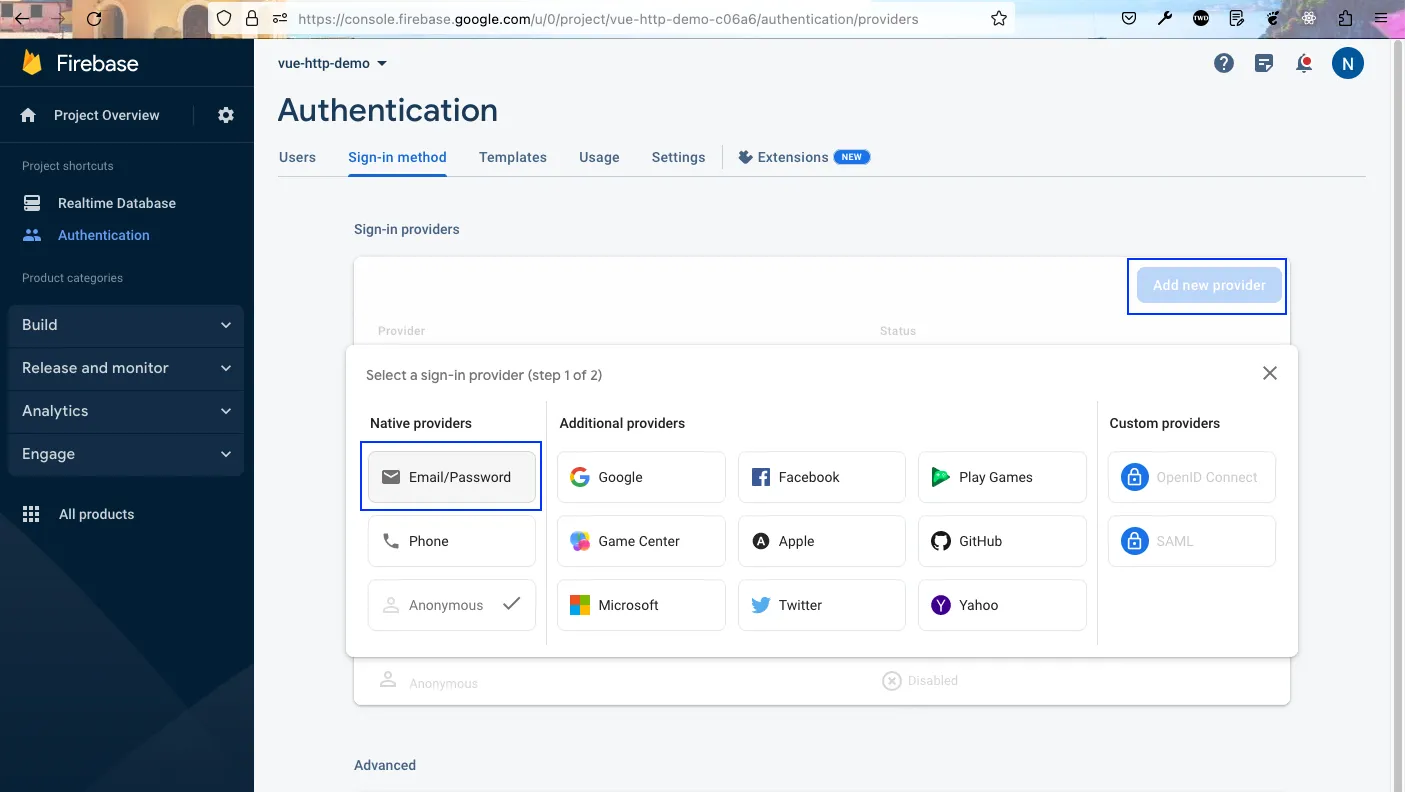1405x792 pixels.
Task: Click the Disabled status text
Action: (933, 680)
